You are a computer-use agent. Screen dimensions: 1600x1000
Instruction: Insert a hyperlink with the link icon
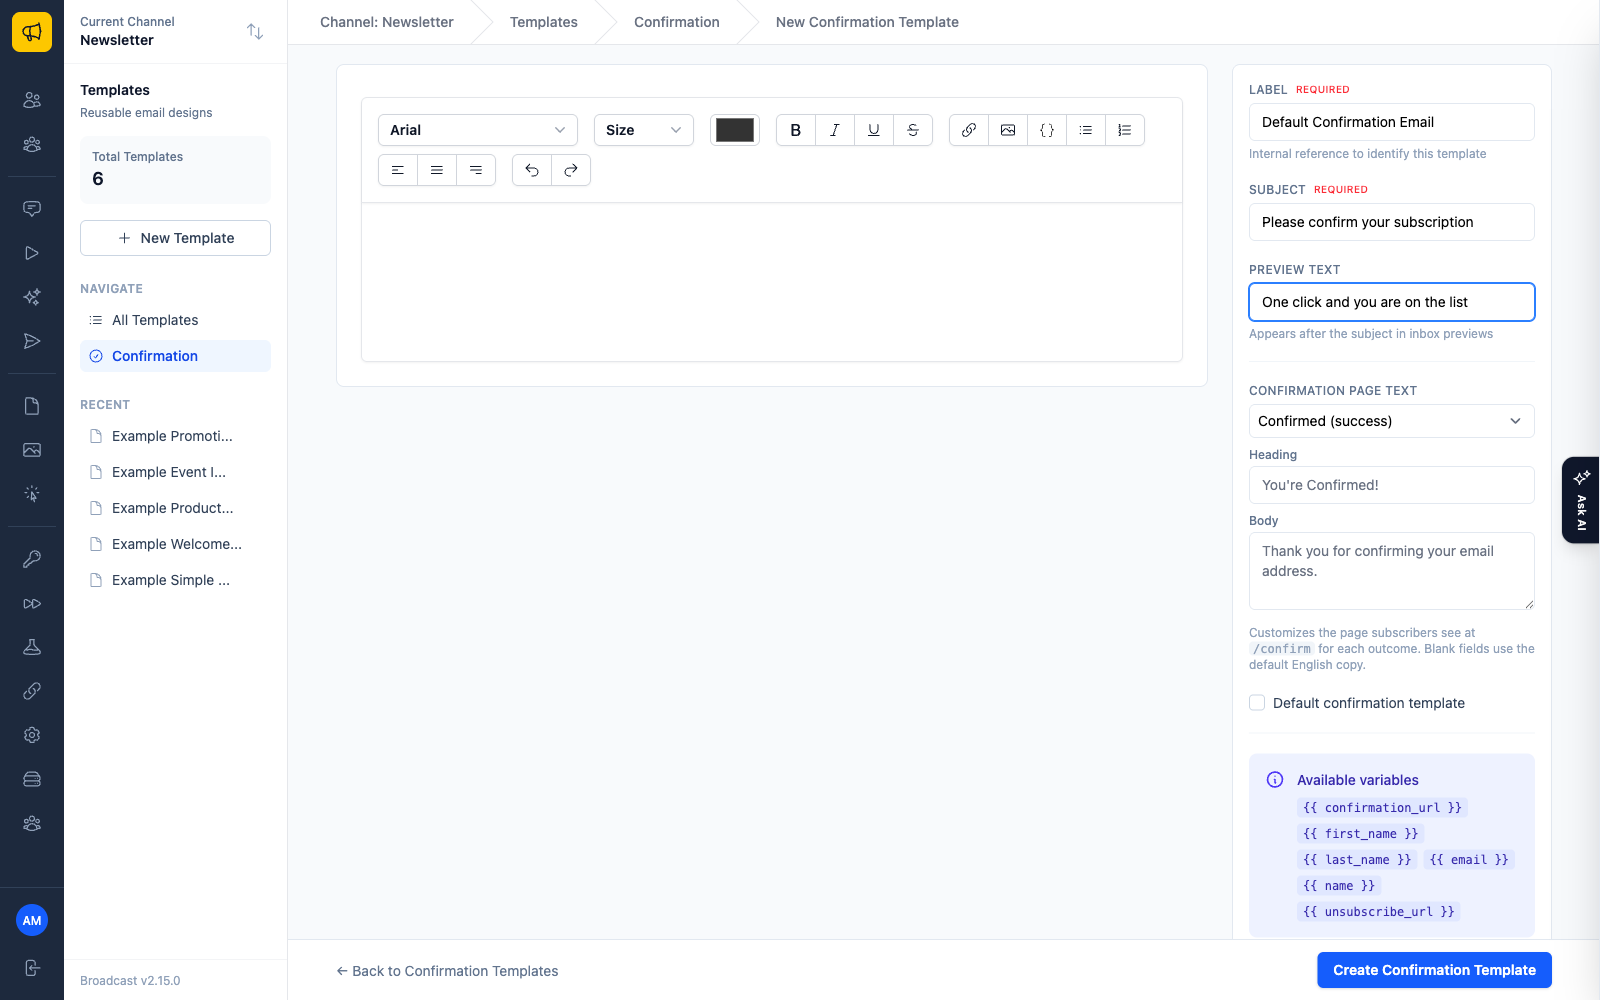(969, 130)
